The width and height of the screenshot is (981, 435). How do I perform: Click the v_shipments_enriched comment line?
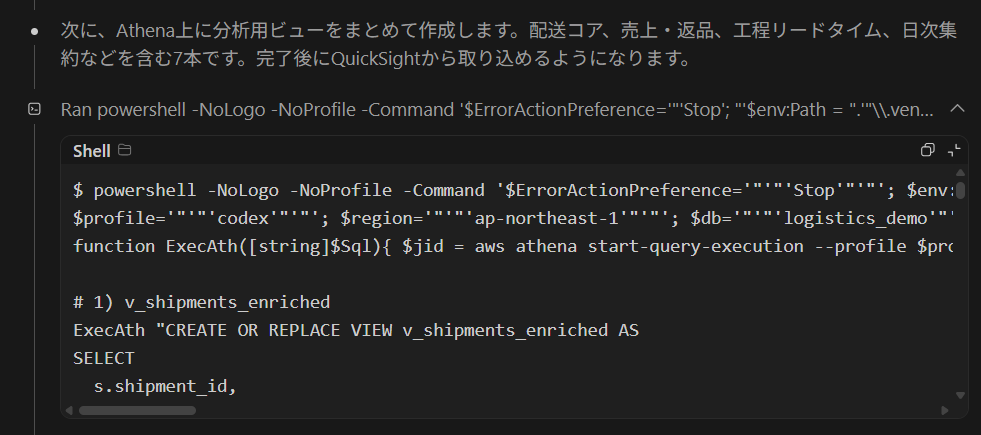[201, 302]
